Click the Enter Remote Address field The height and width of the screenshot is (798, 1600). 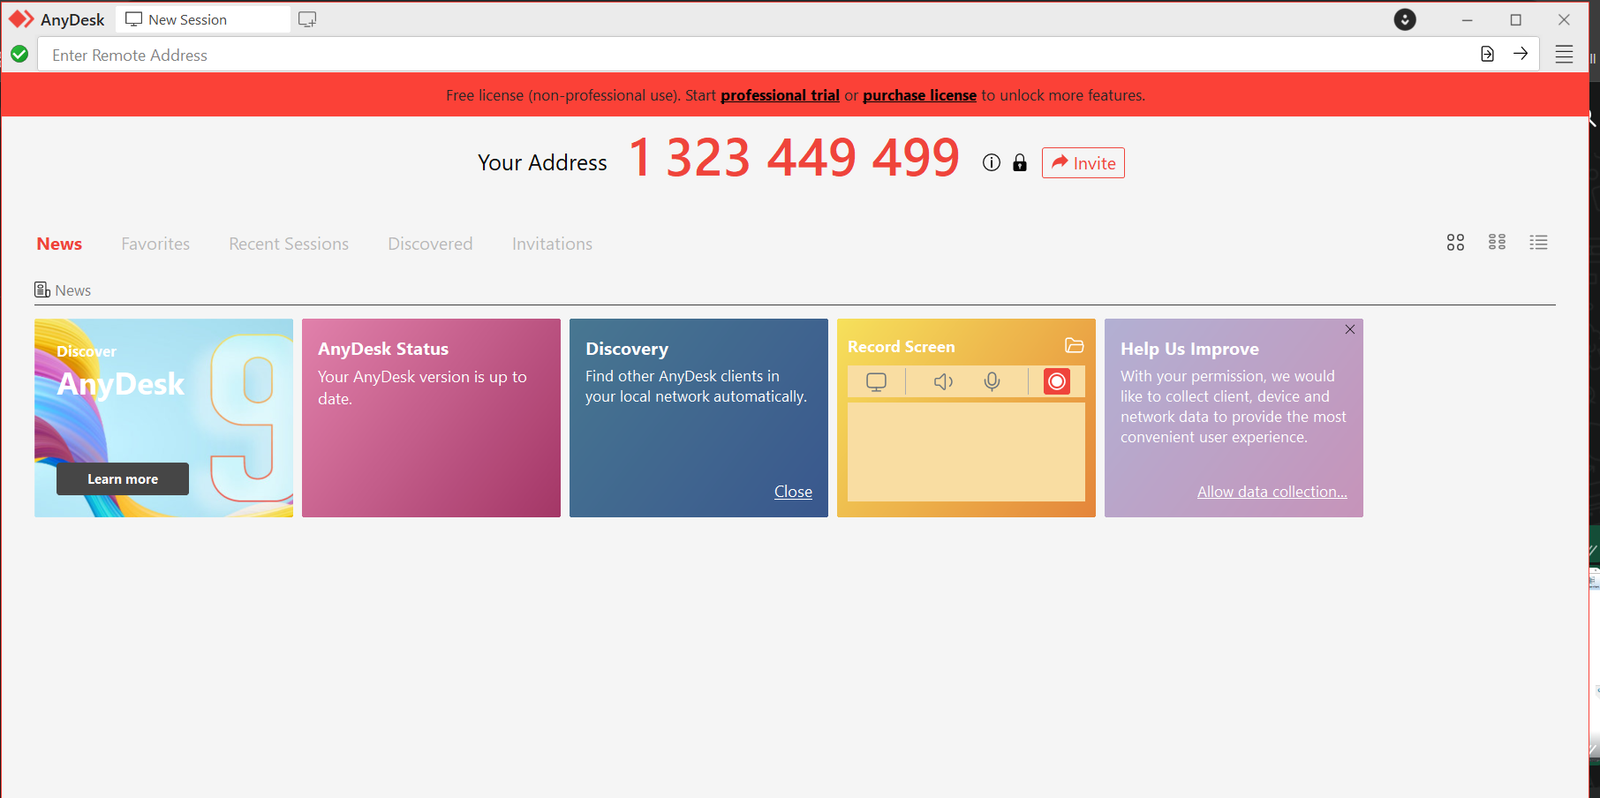pos(700,55)
